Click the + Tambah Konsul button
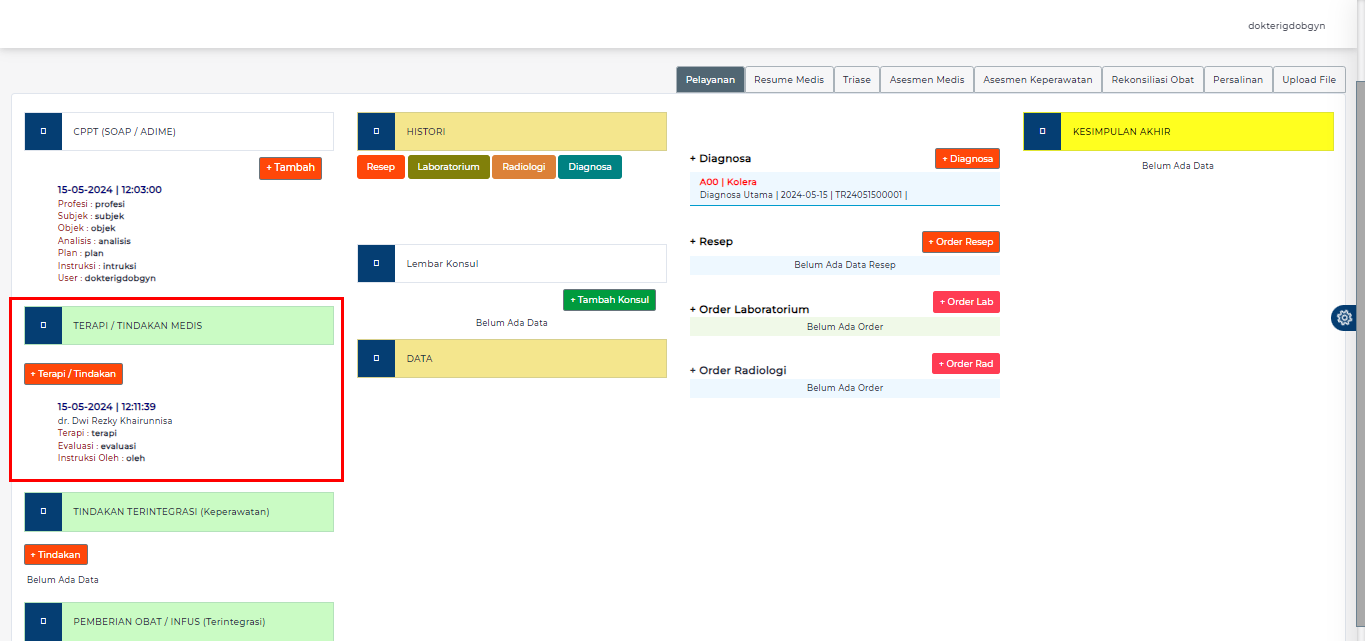 tap(609, 299)
